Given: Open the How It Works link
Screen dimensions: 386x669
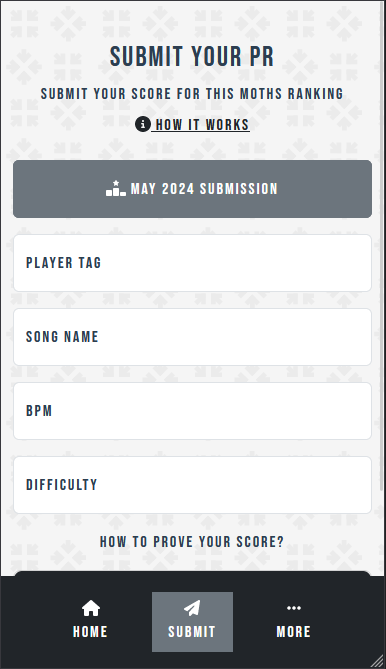Looking at the screenshot, I should pyautogui.click(x=202, y=125).
